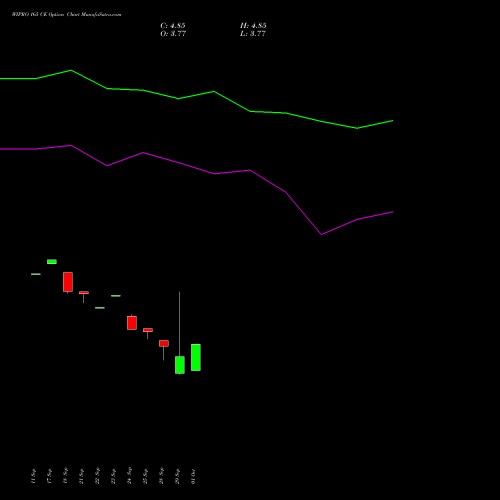
Task: Click the 29 Sep date label
Action: tap(177, 476)
